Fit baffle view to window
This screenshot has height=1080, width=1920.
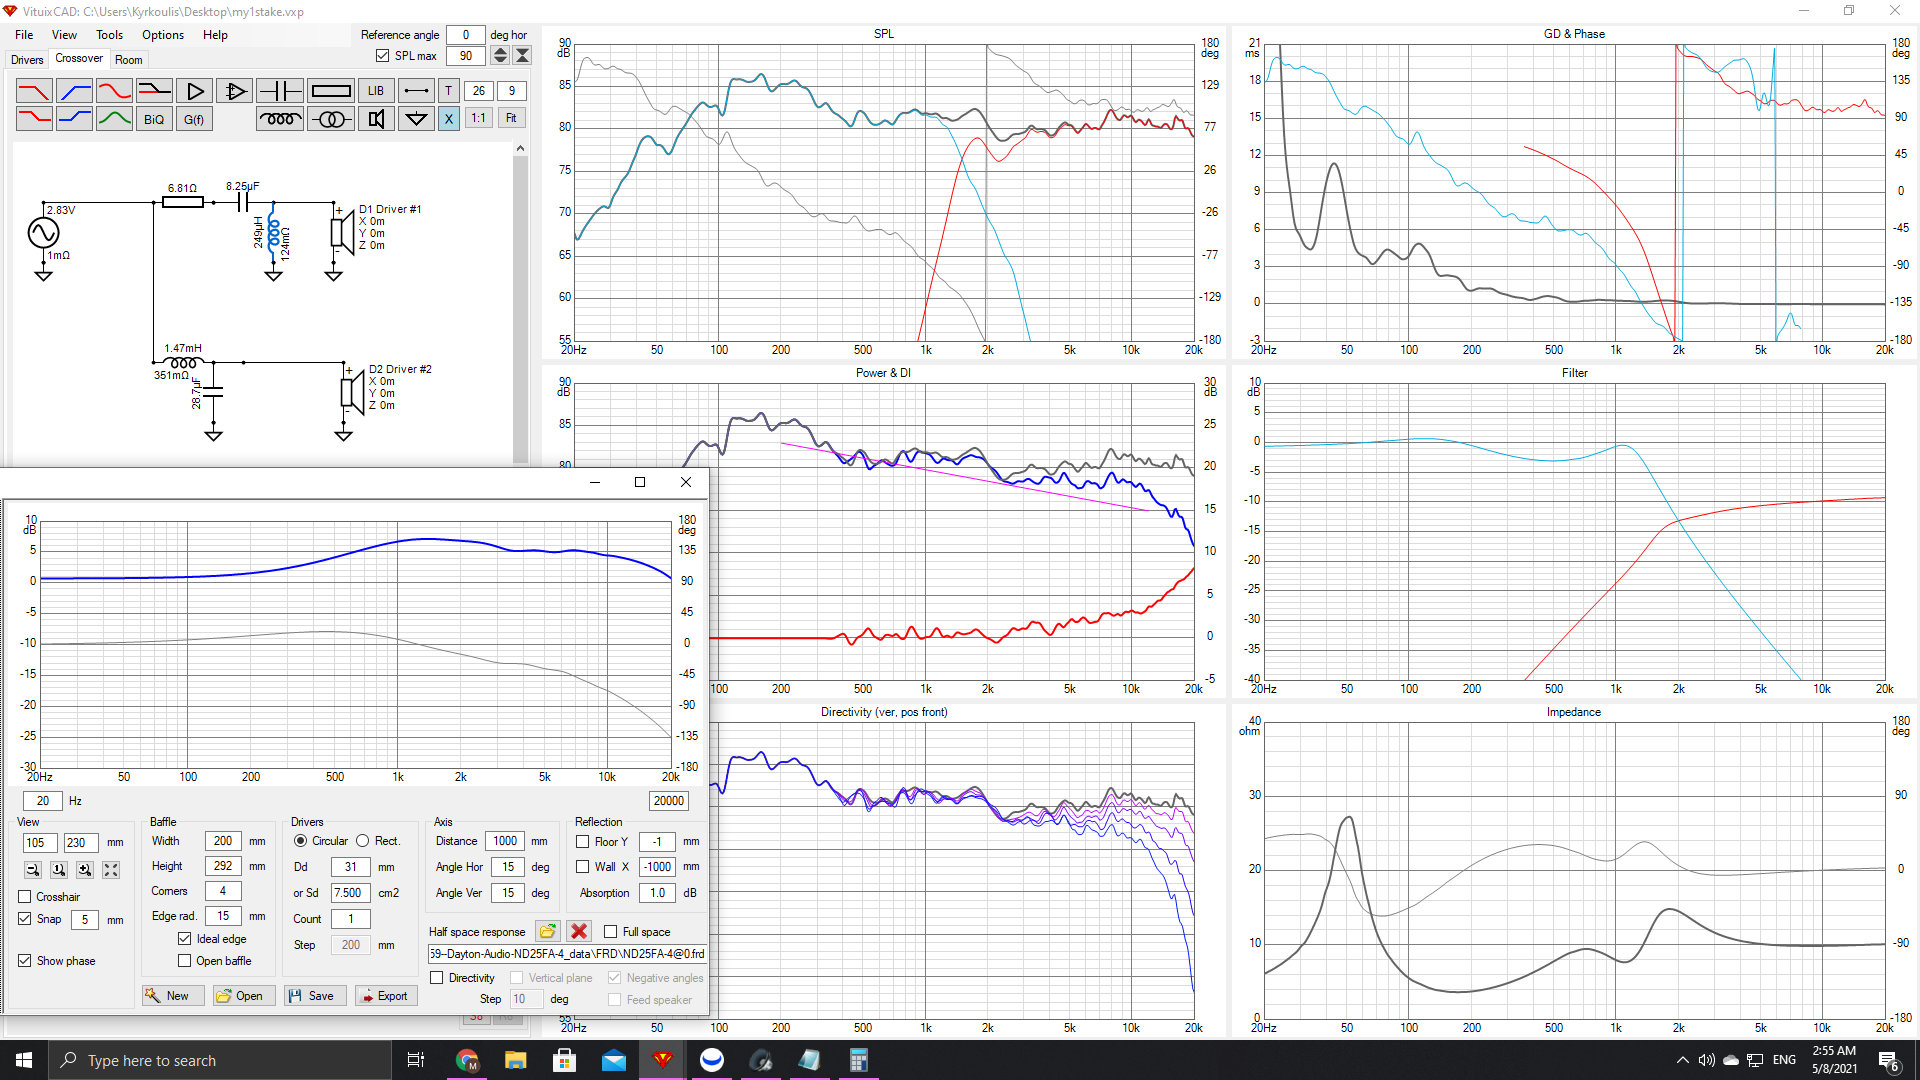click(111, 870)
